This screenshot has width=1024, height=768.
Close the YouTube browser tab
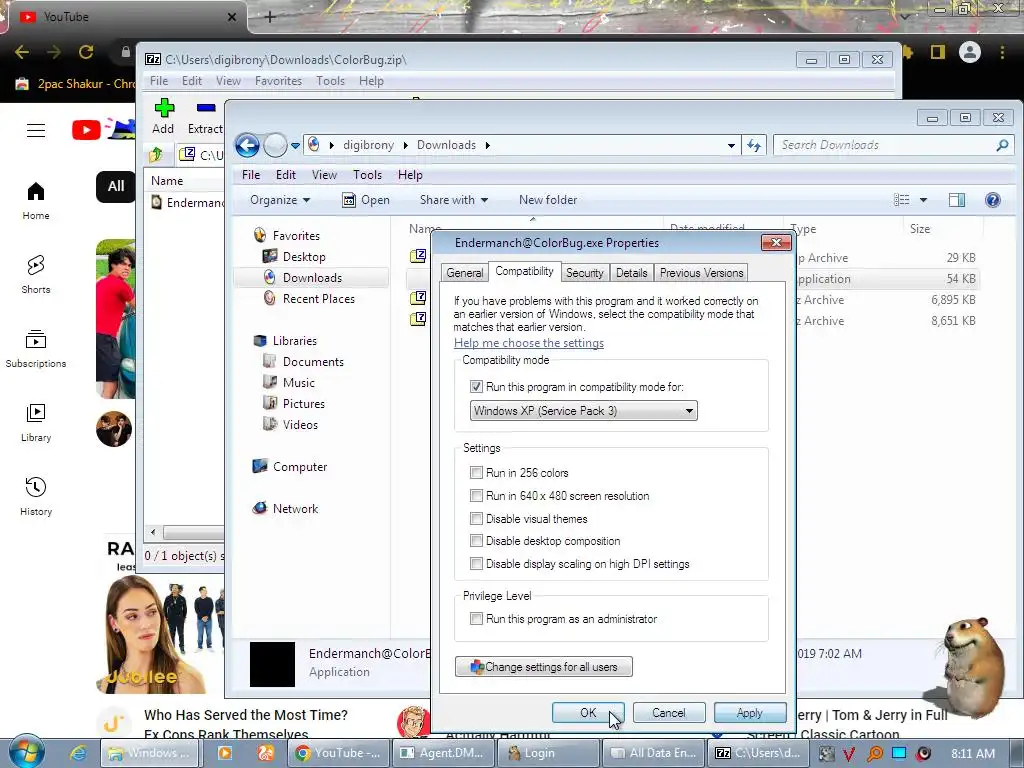[x=232, y=17]
